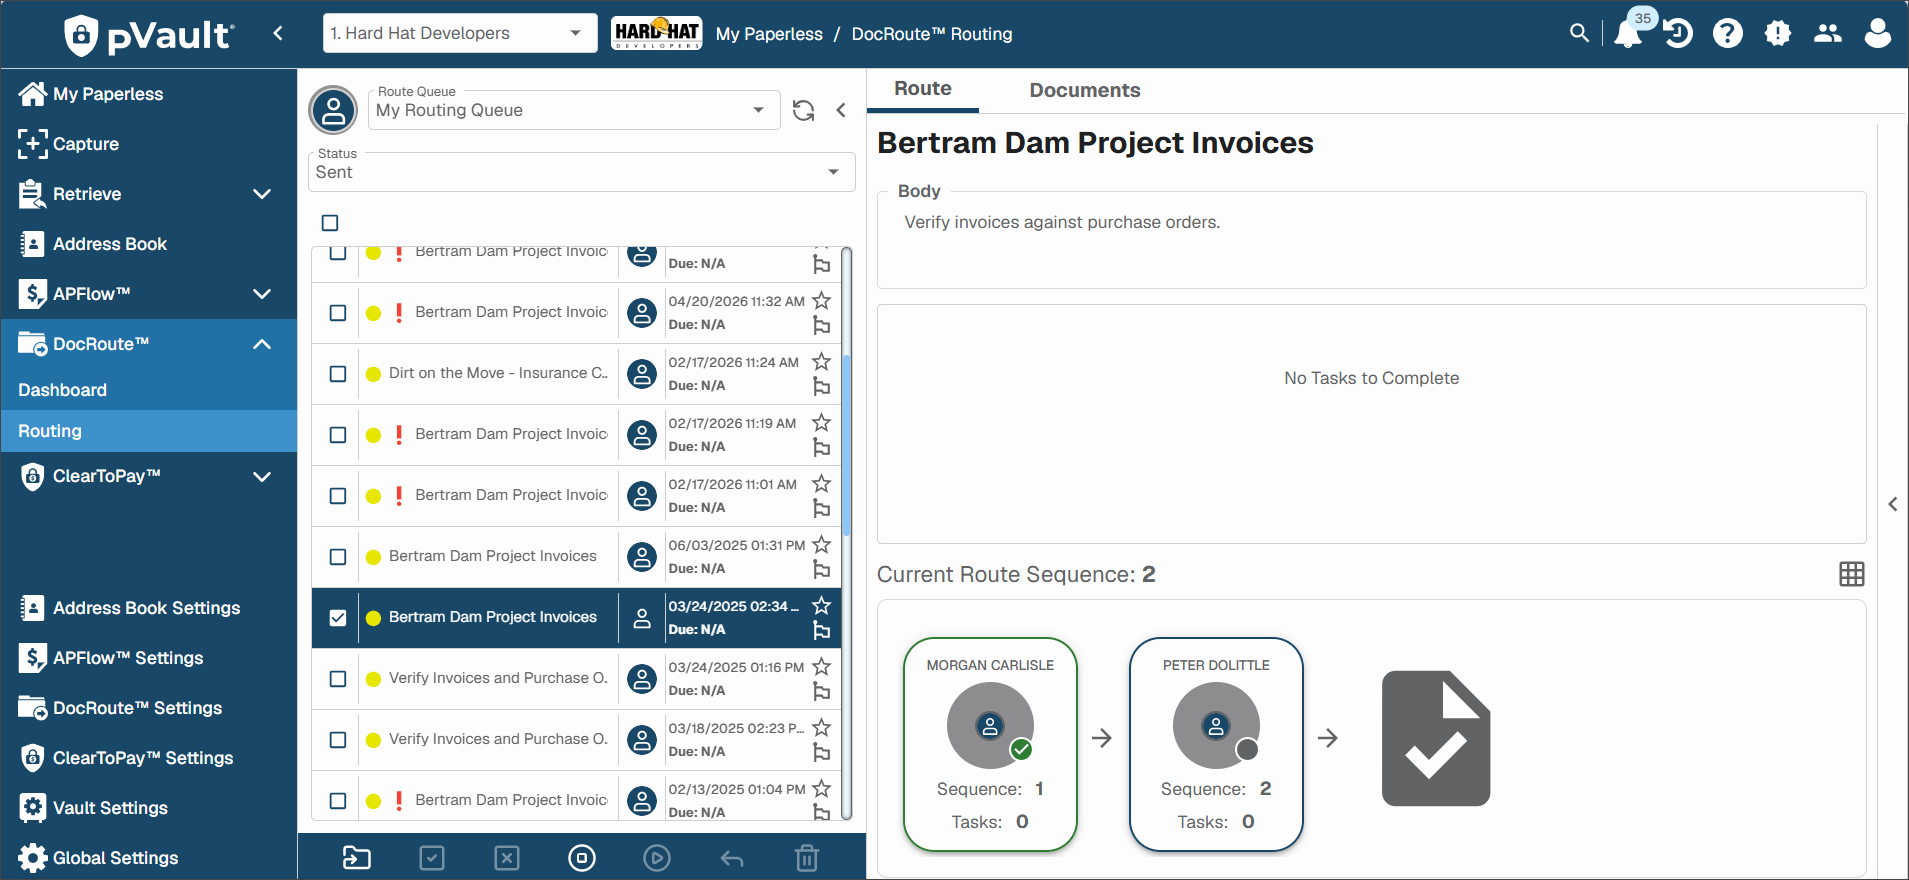Expand the Retrieve menu
This screenshot has width=1909, height=880.
coord(262,194)
